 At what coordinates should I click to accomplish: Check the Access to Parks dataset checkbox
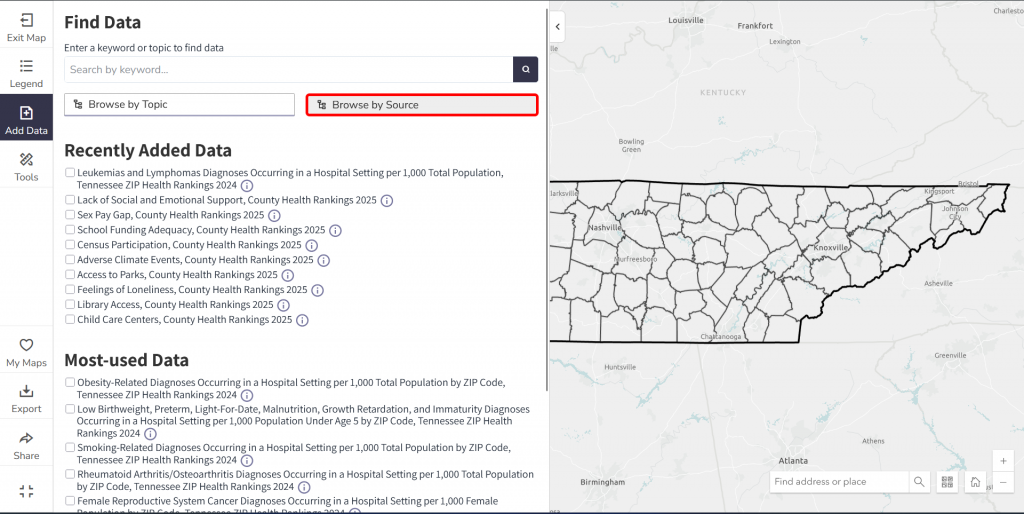[70, 274]
